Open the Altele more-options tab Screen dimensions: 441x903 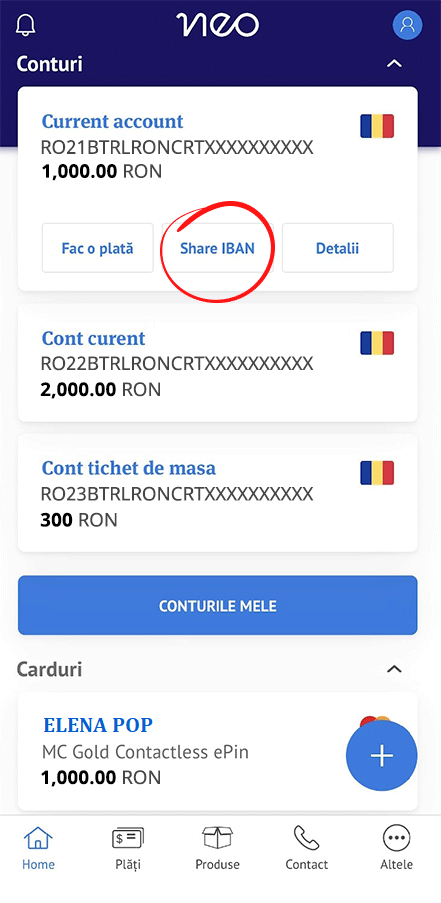click(x=396, y=847)
